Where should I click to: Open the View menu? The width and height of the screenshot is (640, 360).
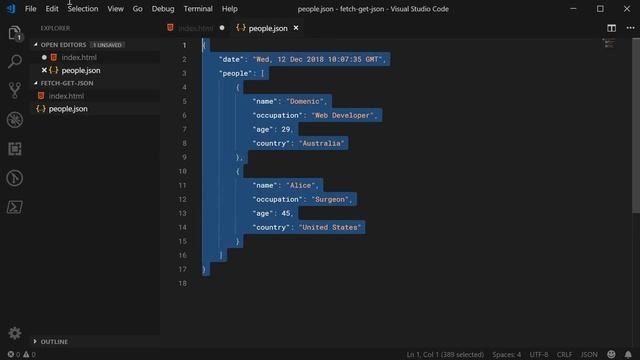[116, 9]
